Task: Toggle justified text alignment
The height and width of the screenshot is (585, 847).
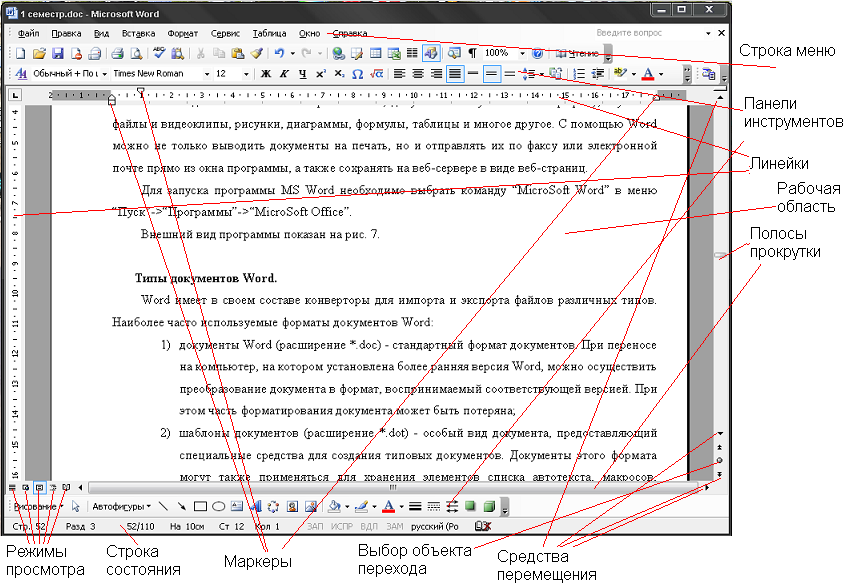Action: pyautogui.click(x=455, y=74)
